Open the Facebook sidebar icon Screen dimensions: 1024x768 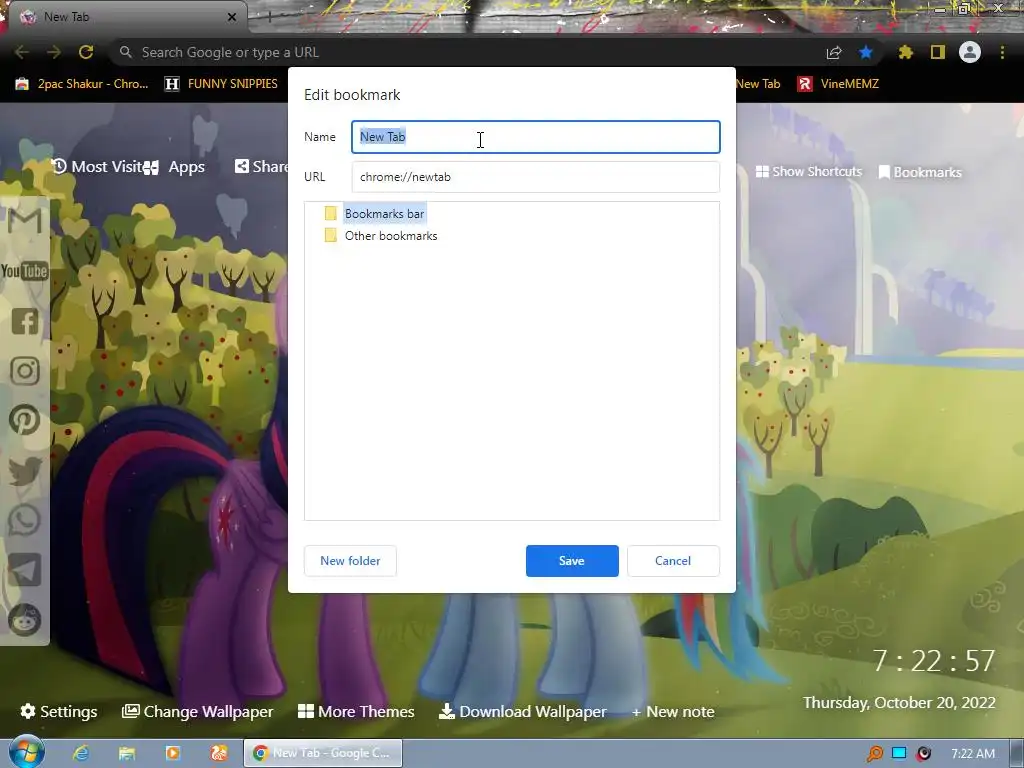[x=25, y=321]
